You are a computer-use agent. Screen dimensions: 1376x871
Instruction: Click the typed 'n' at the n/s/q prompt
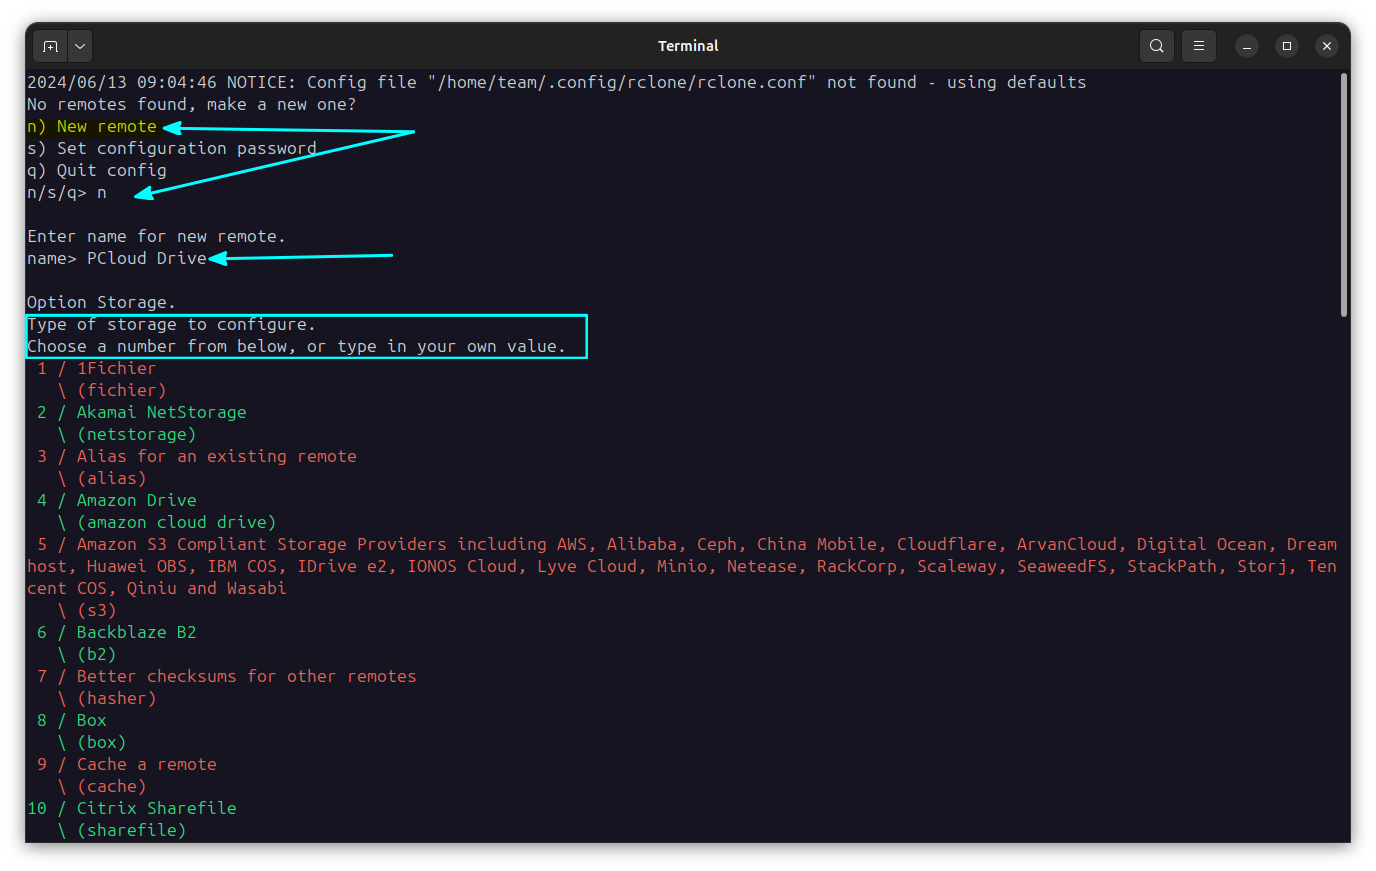pyautogui.click(x=102, y=192)
